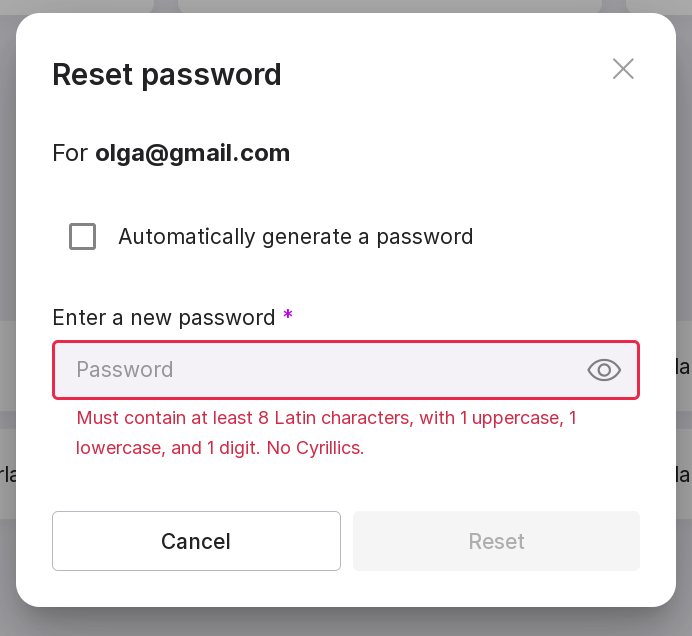Screen dimensions: 692x636
Task: Close the Reset password dialog
Action: click(623, 69)
